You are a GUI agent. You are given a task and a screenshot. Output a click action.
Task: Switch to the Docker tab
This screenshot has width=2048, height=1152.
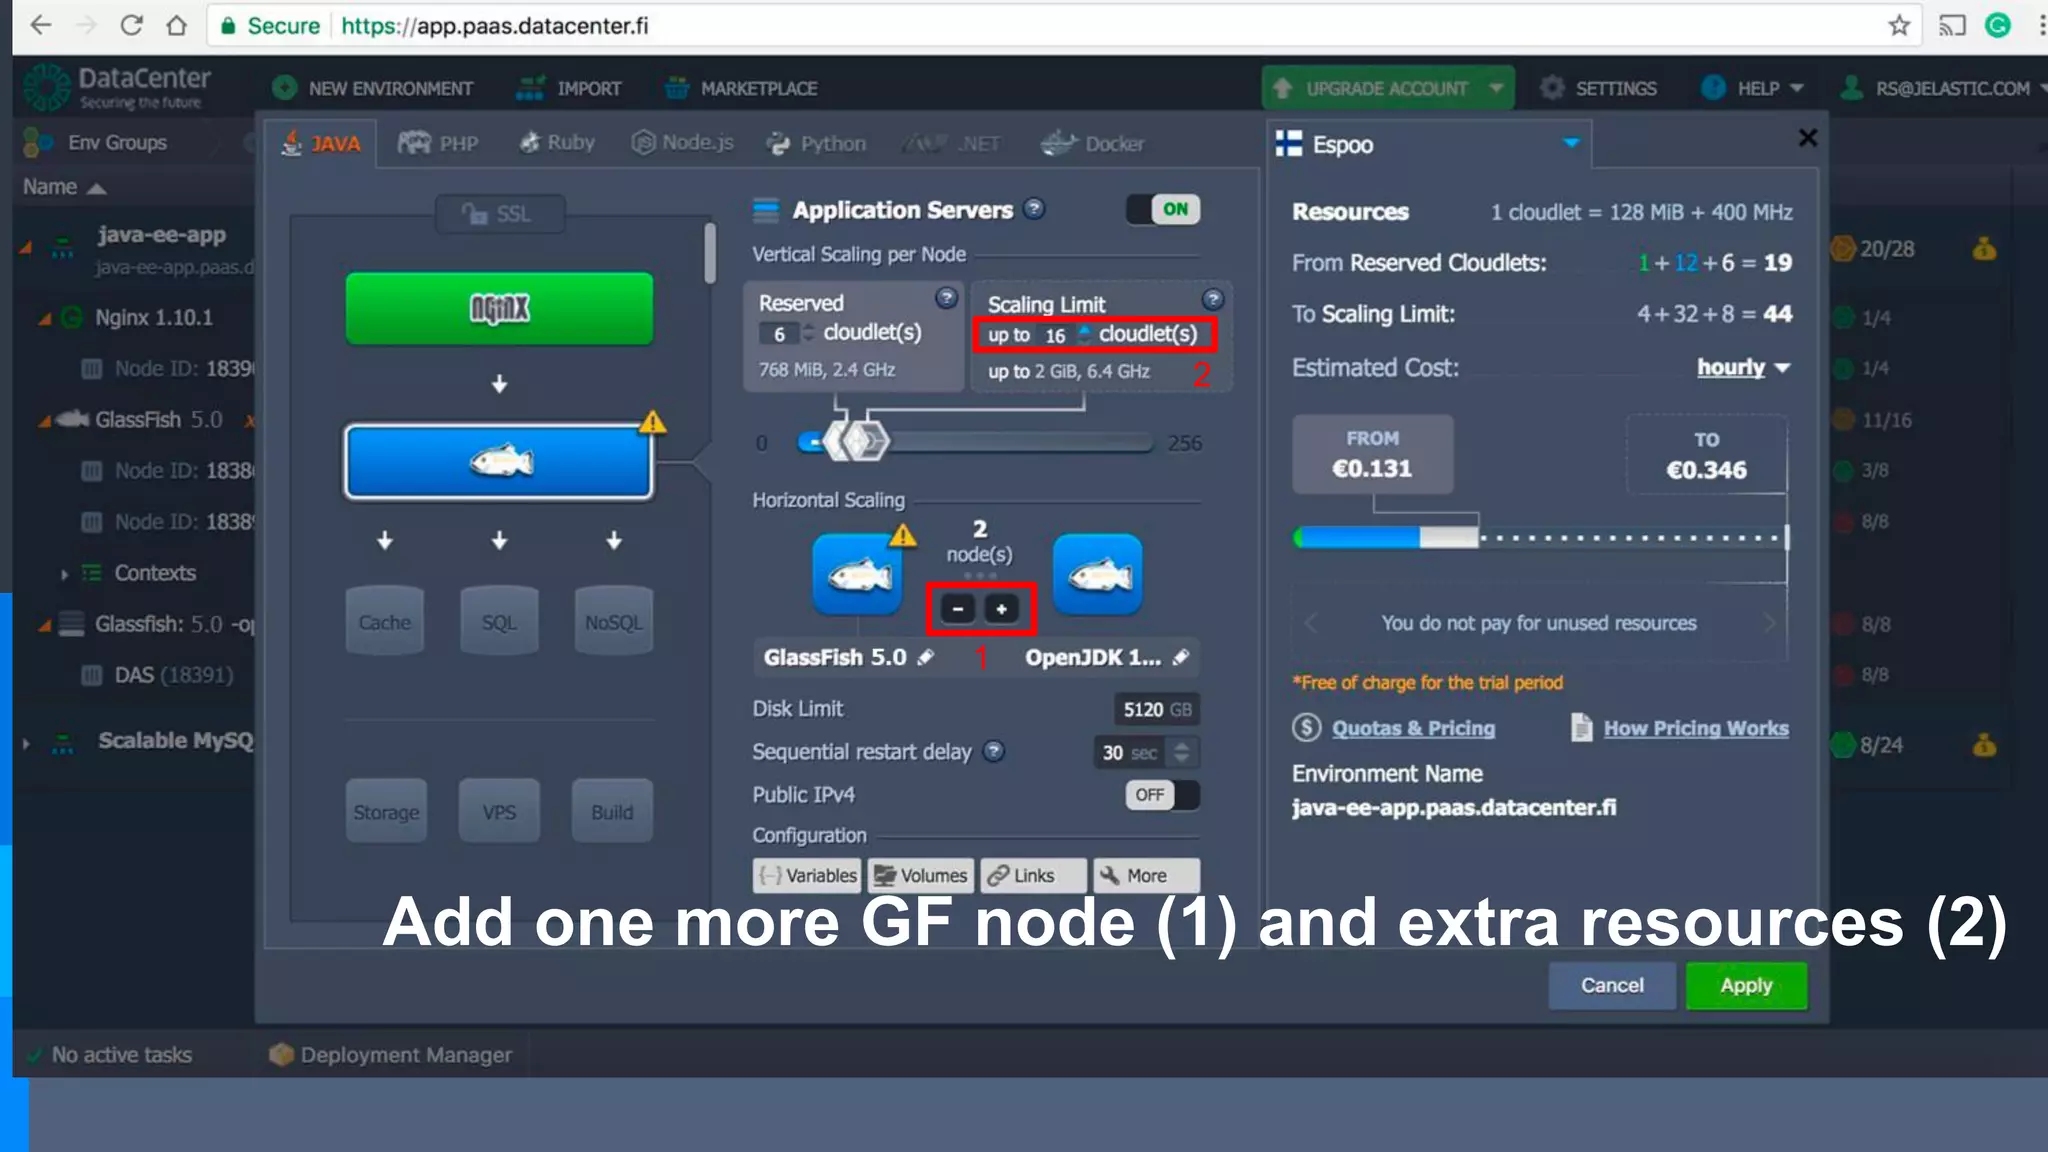[x=1093, y=144]
